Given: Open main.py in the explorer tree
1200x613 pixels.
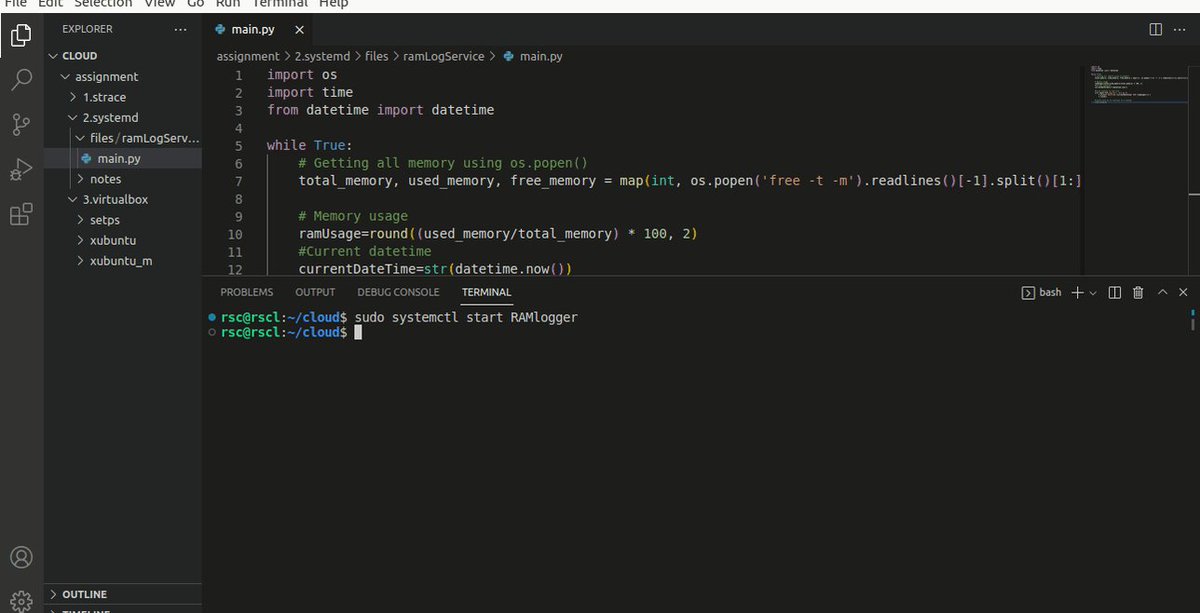Looking at the screenshot, I should pyautogui.click(x=123, y=158).
